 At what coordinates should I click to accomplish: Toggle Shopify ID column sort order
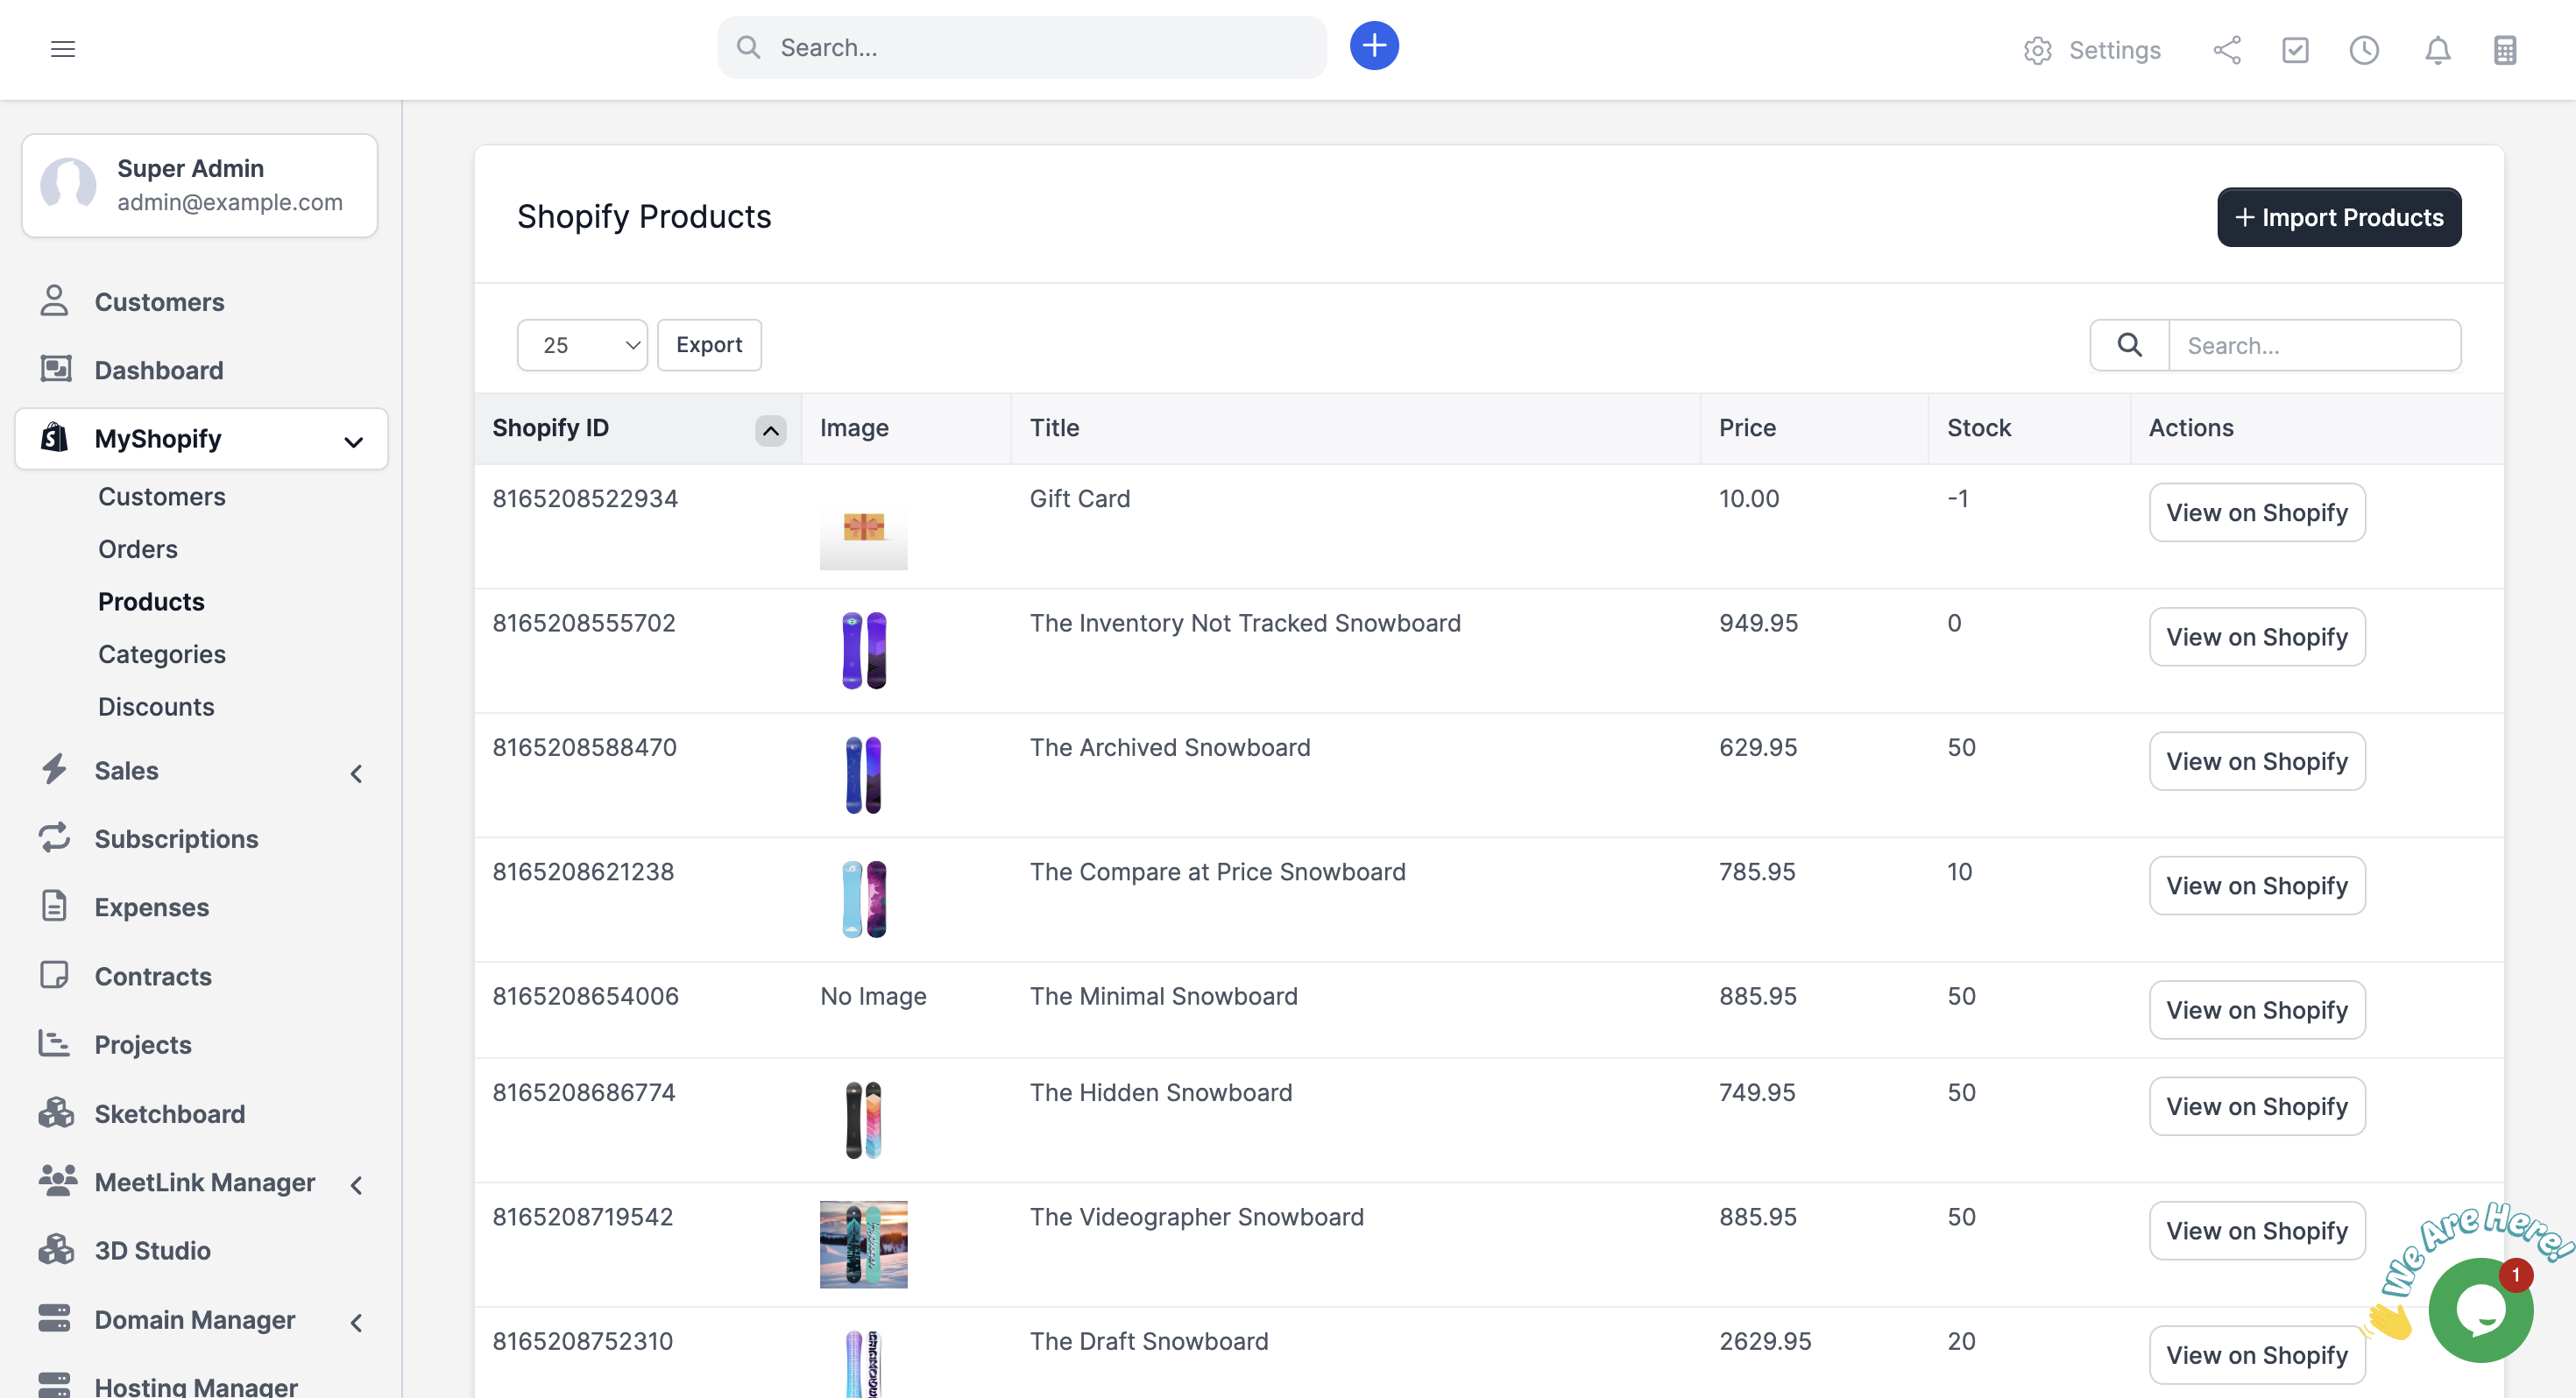coord(770,430)
